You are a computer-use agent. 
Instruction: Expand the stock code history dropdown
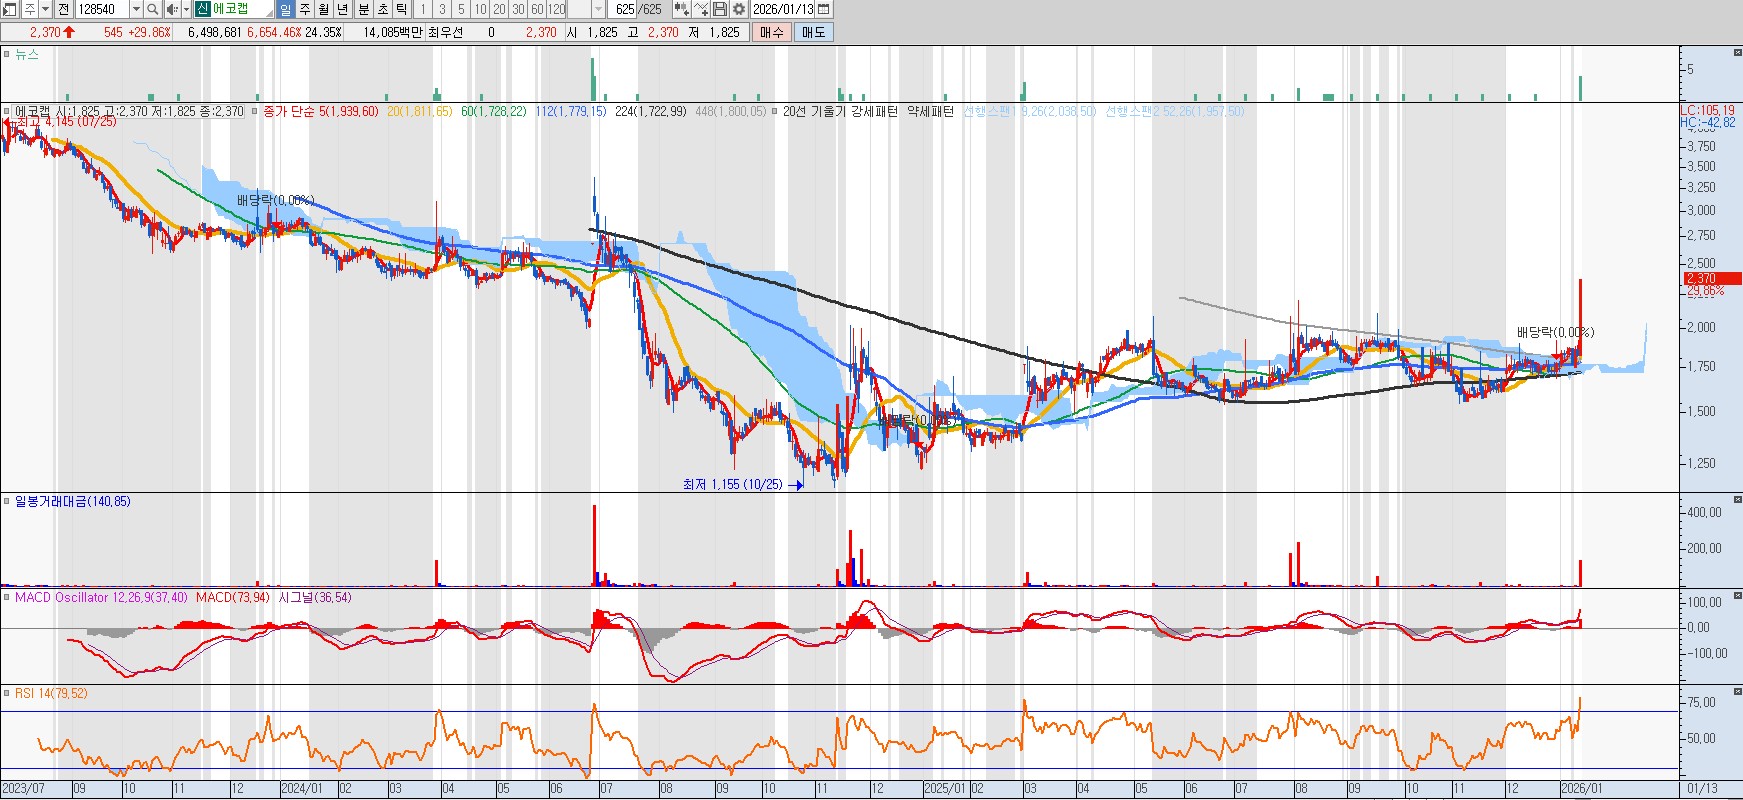(136, 9)
